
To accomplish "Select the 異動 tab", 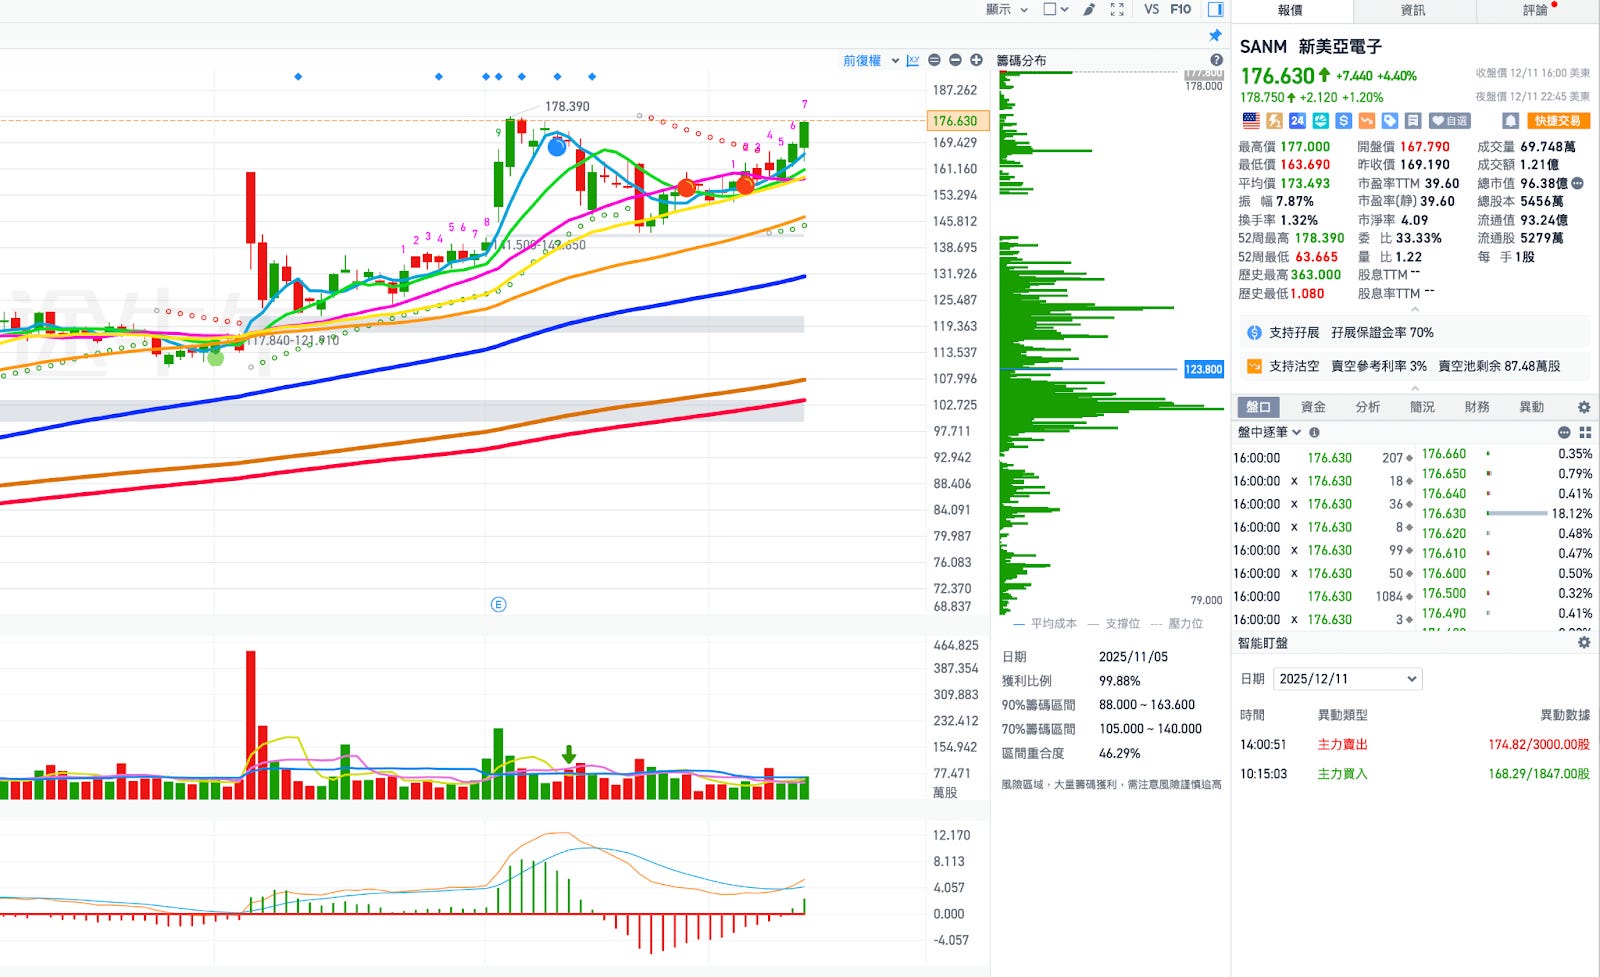I will [x=1532, y=407].
